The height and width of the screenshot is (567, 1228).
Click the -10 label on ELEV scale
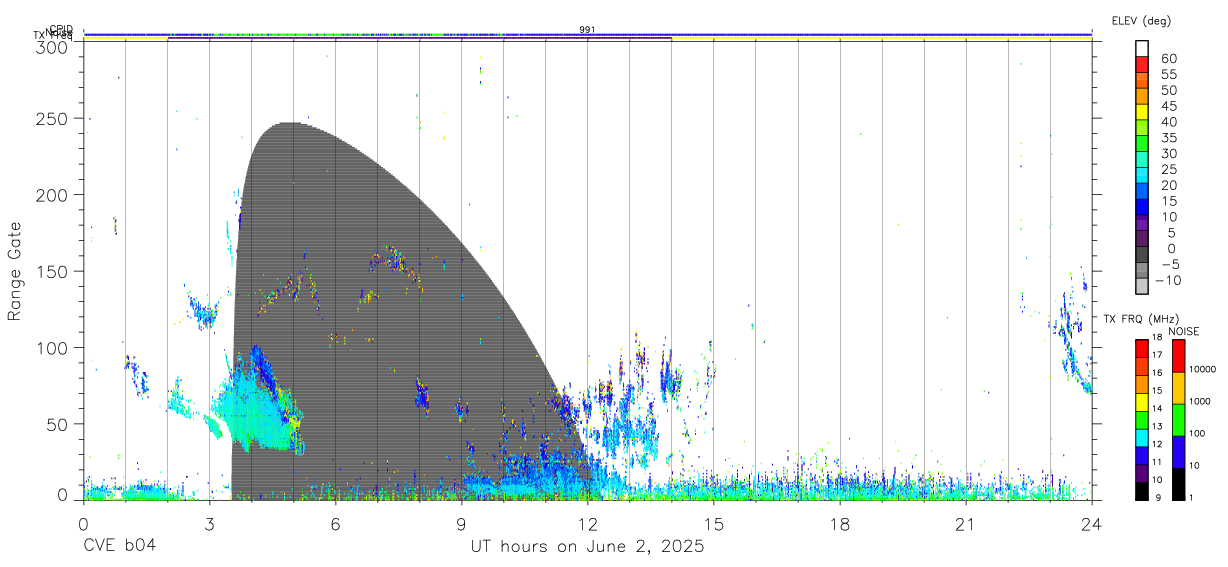coord(1169,280)
